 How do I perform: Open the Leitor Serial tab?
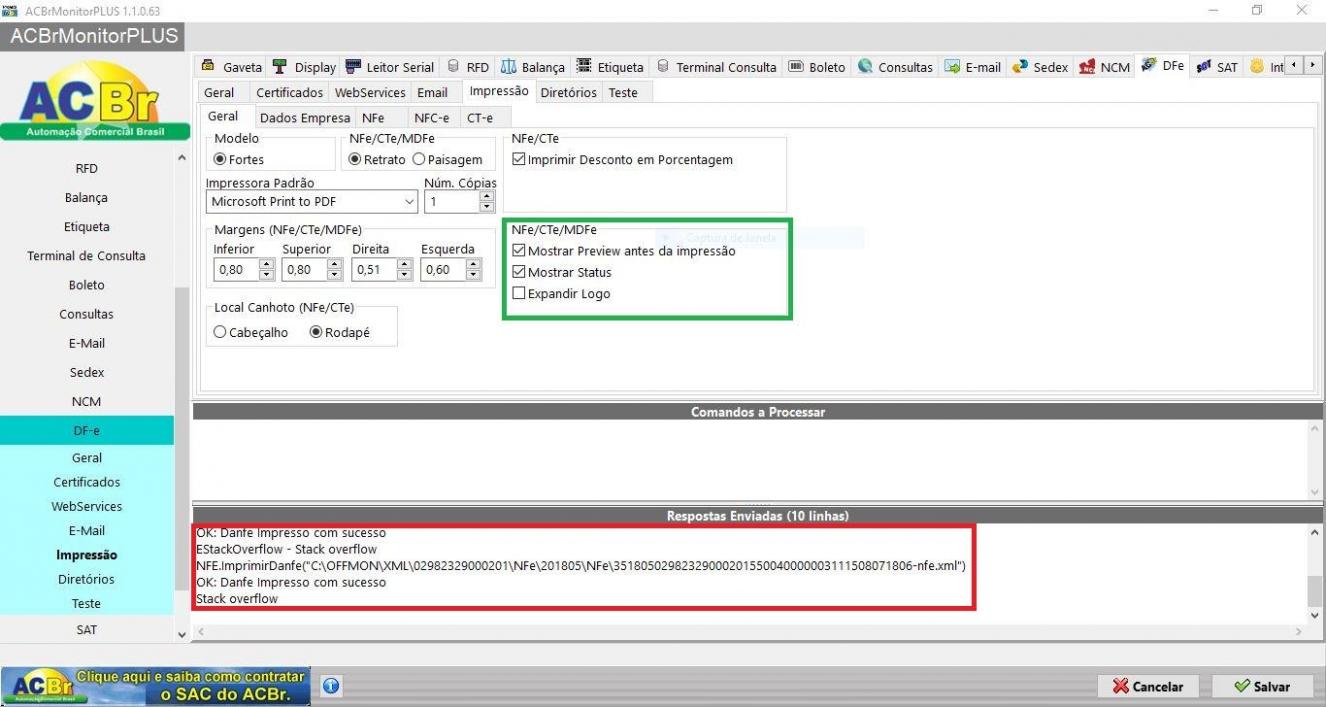pyautogui.click(x=390, y=67)
